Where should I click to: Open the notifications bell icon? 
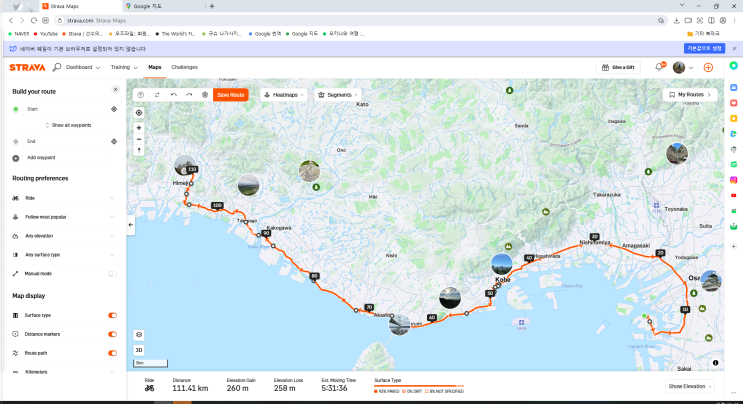coord(659,67)
